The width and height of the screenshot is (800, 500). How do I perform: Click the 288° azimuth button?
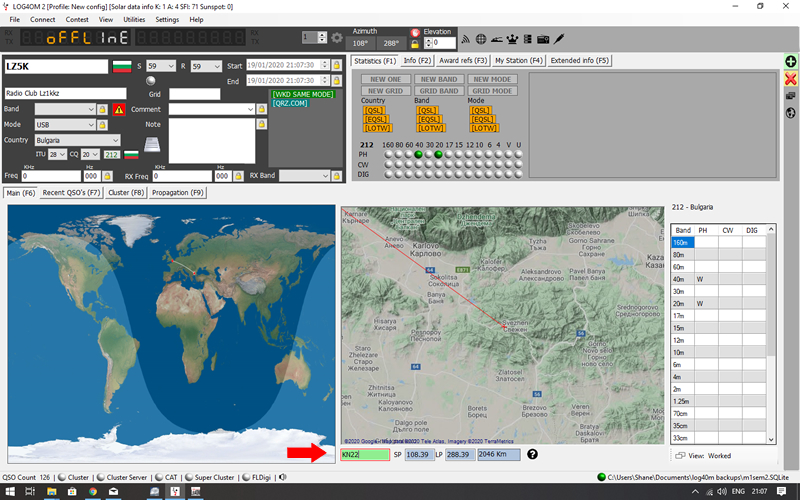[391, 43]
